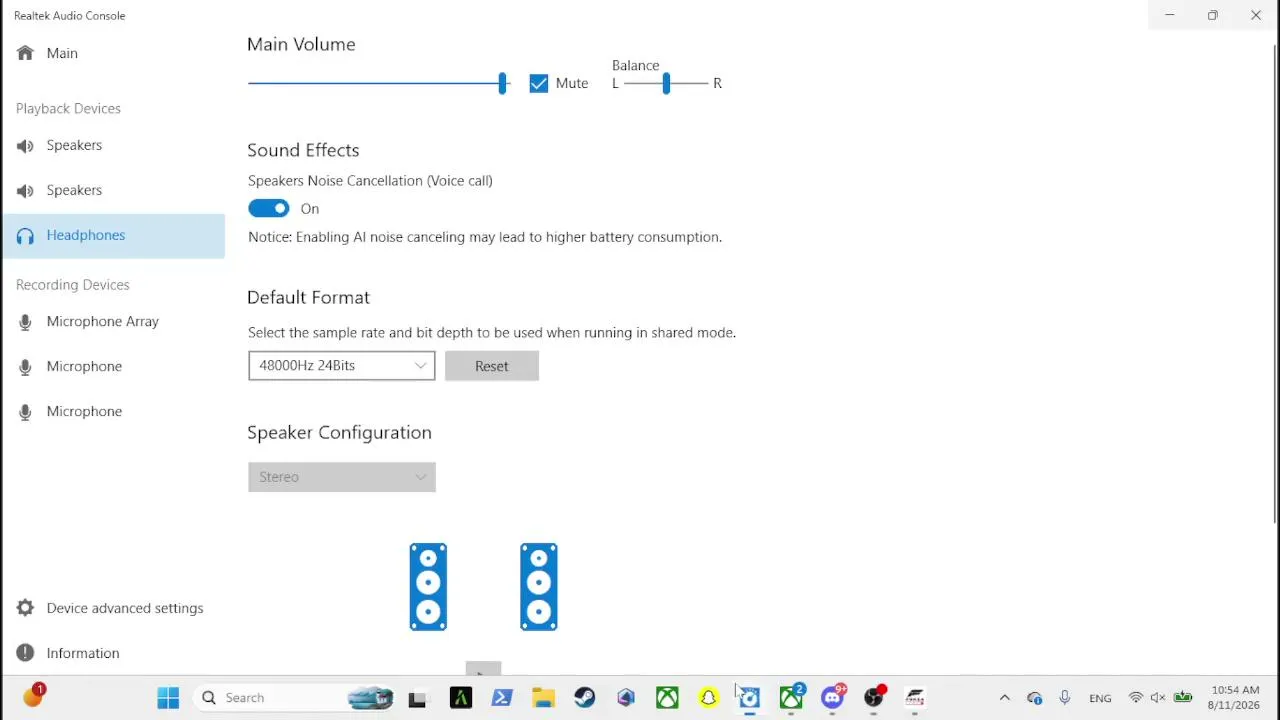Click the 'Recording Devices' heading
1280x720 pixels.
click(73, 285)
